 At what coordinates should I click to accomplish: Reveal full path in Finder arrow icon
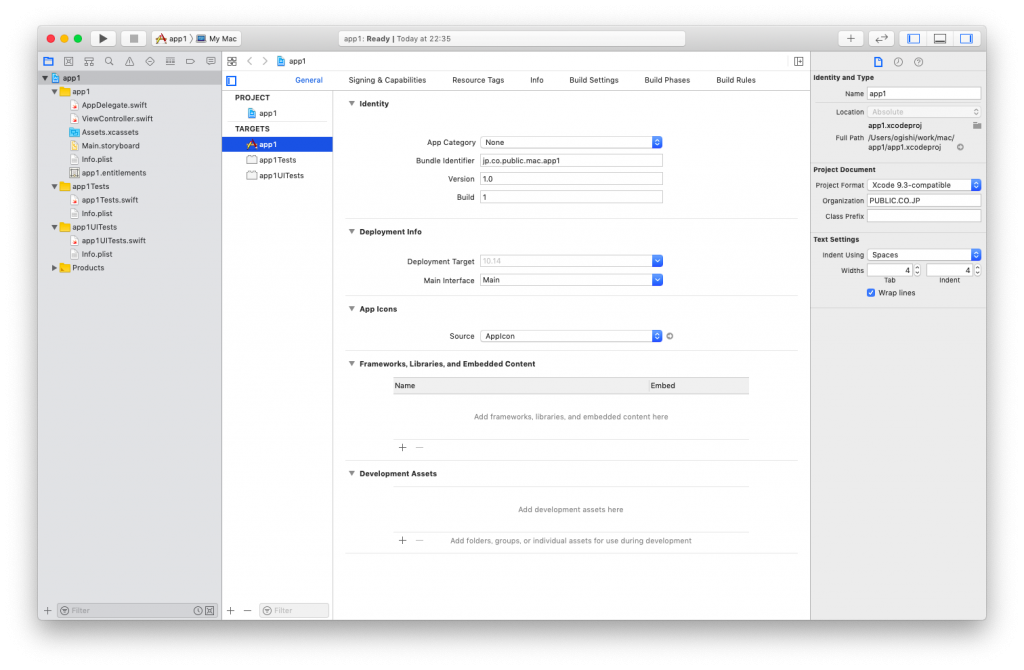click(960, 148)
